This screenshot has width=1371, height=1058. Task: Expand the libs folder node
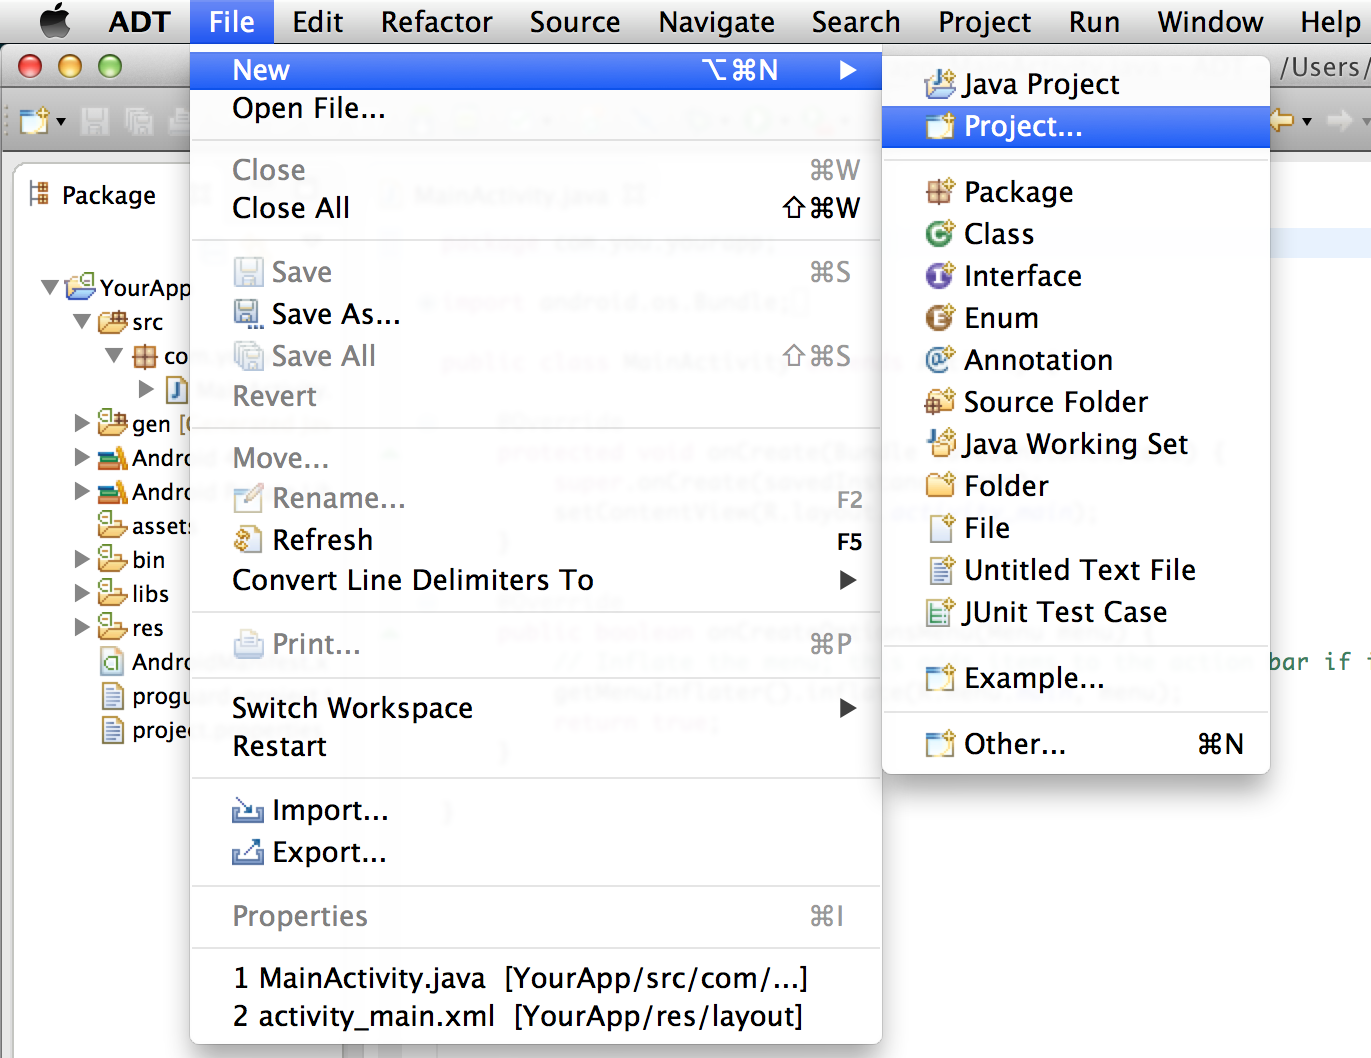pyautogui.click(x=82, y=593)
